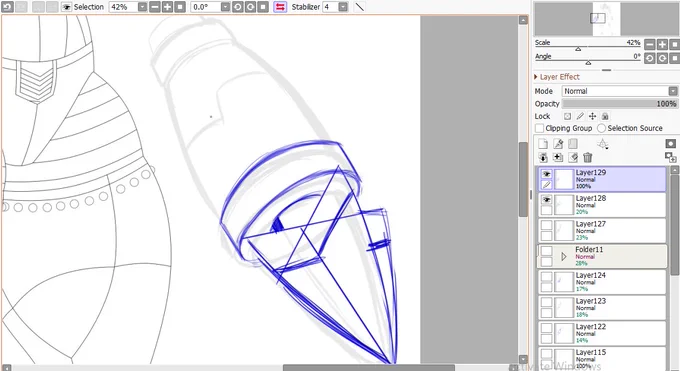Click the apply layer mask icon

[x=670, y=157]
